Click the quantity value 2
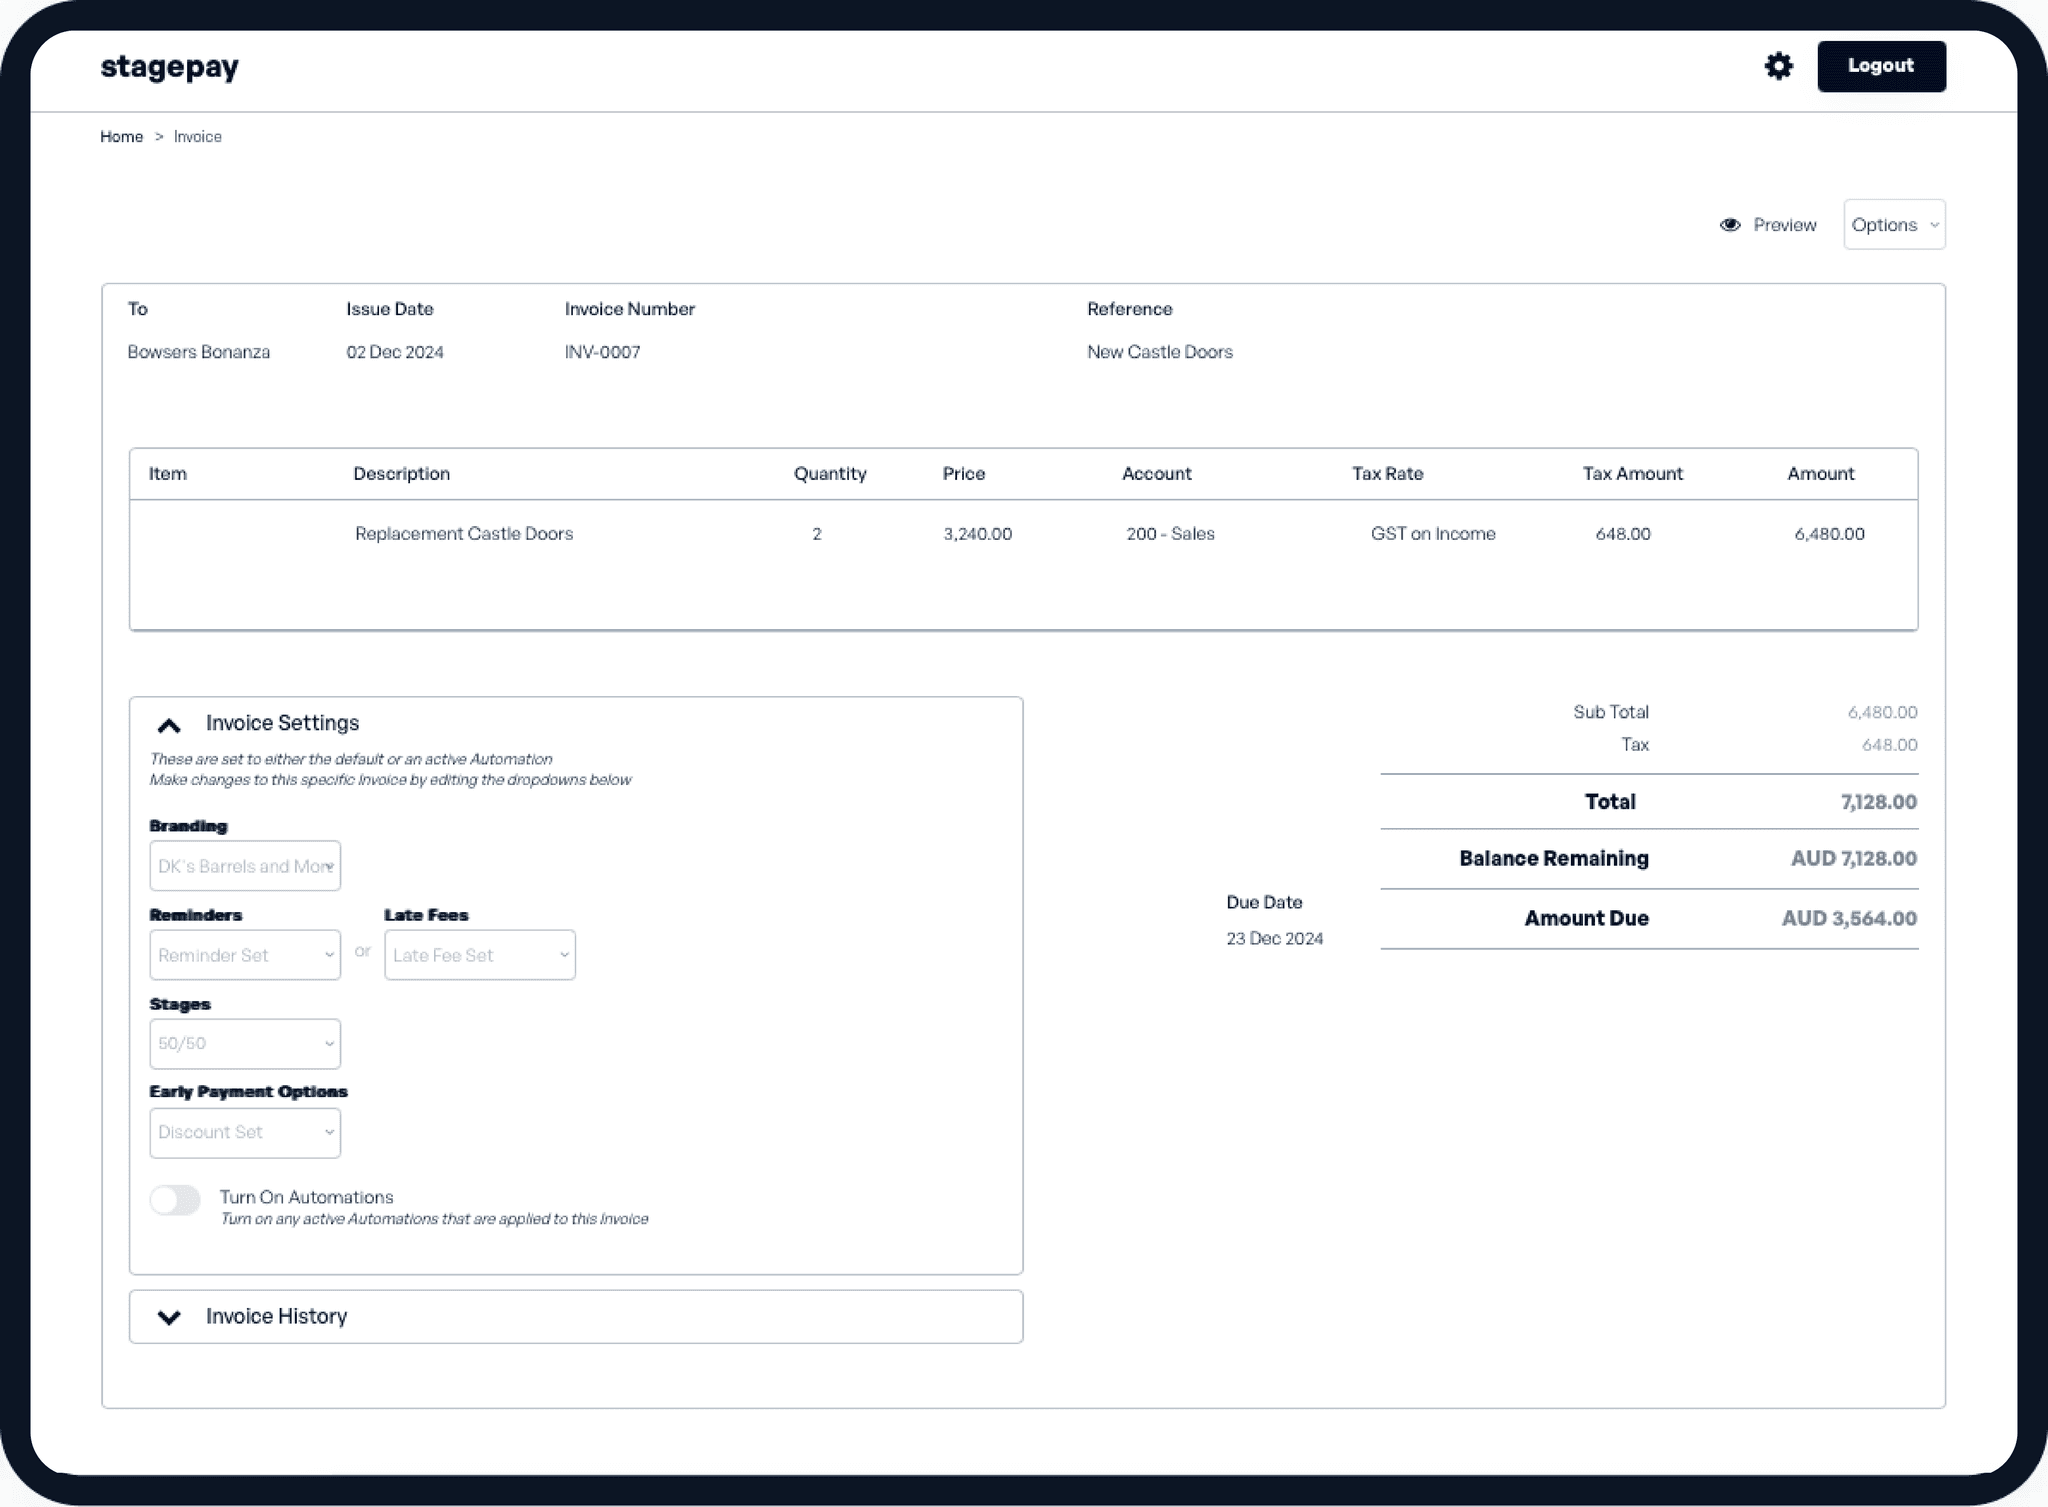The image size is (2048, 1507). (817, 534)
